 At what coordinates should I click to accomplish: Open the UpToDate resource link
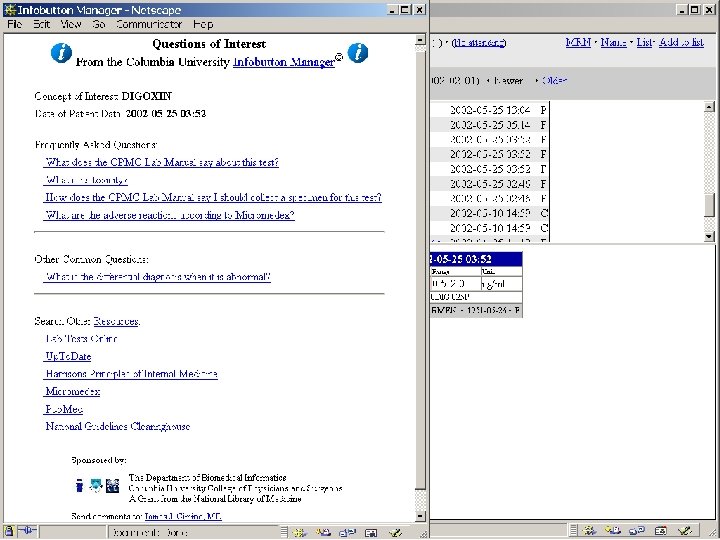[68, 356]
